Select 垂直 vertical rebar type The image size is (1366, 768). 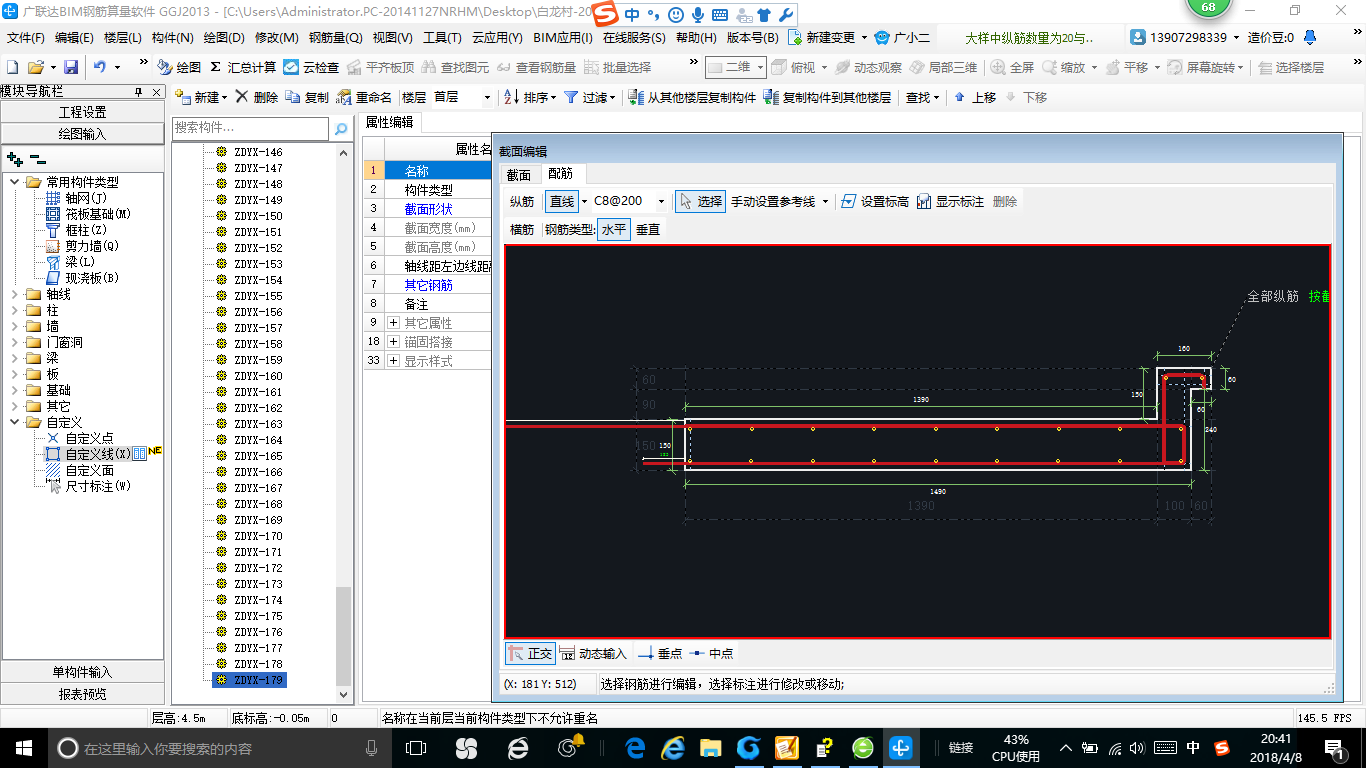(x=648, y=229)
